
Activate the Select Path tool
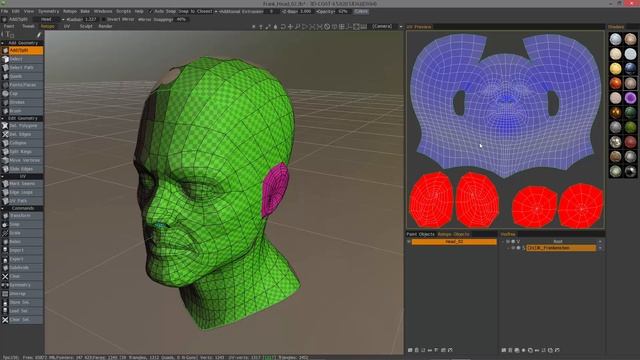click(x=22, y=68)
